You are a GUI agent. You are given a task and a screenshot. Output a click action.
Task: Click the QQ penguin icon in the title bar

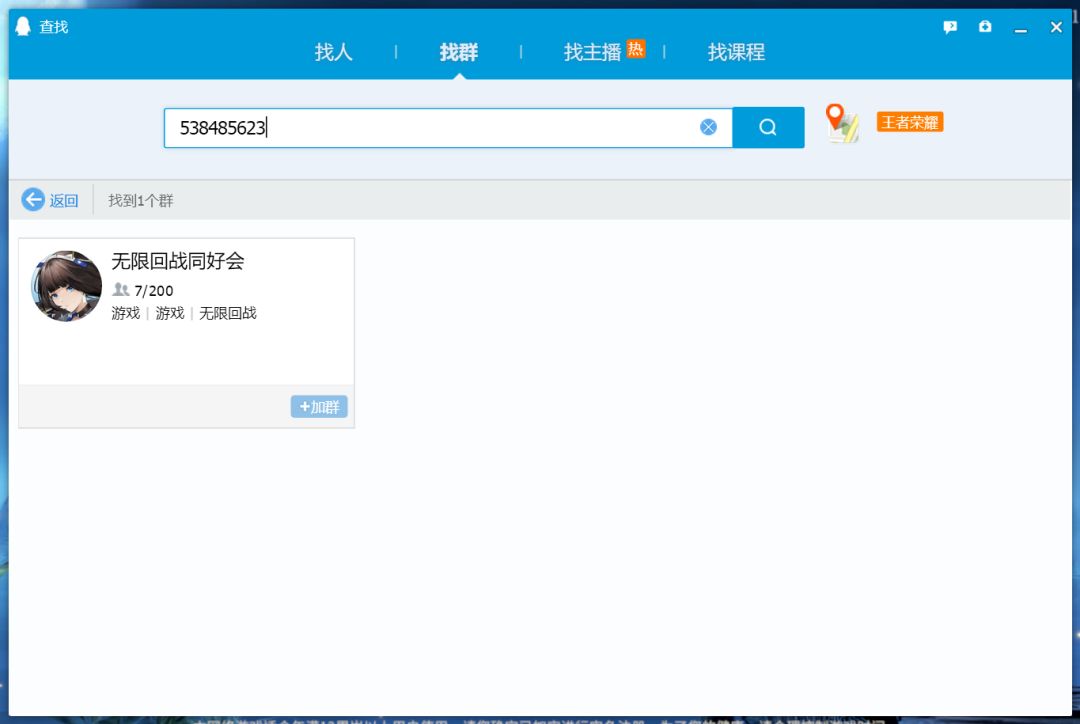[x=23, y=27]
